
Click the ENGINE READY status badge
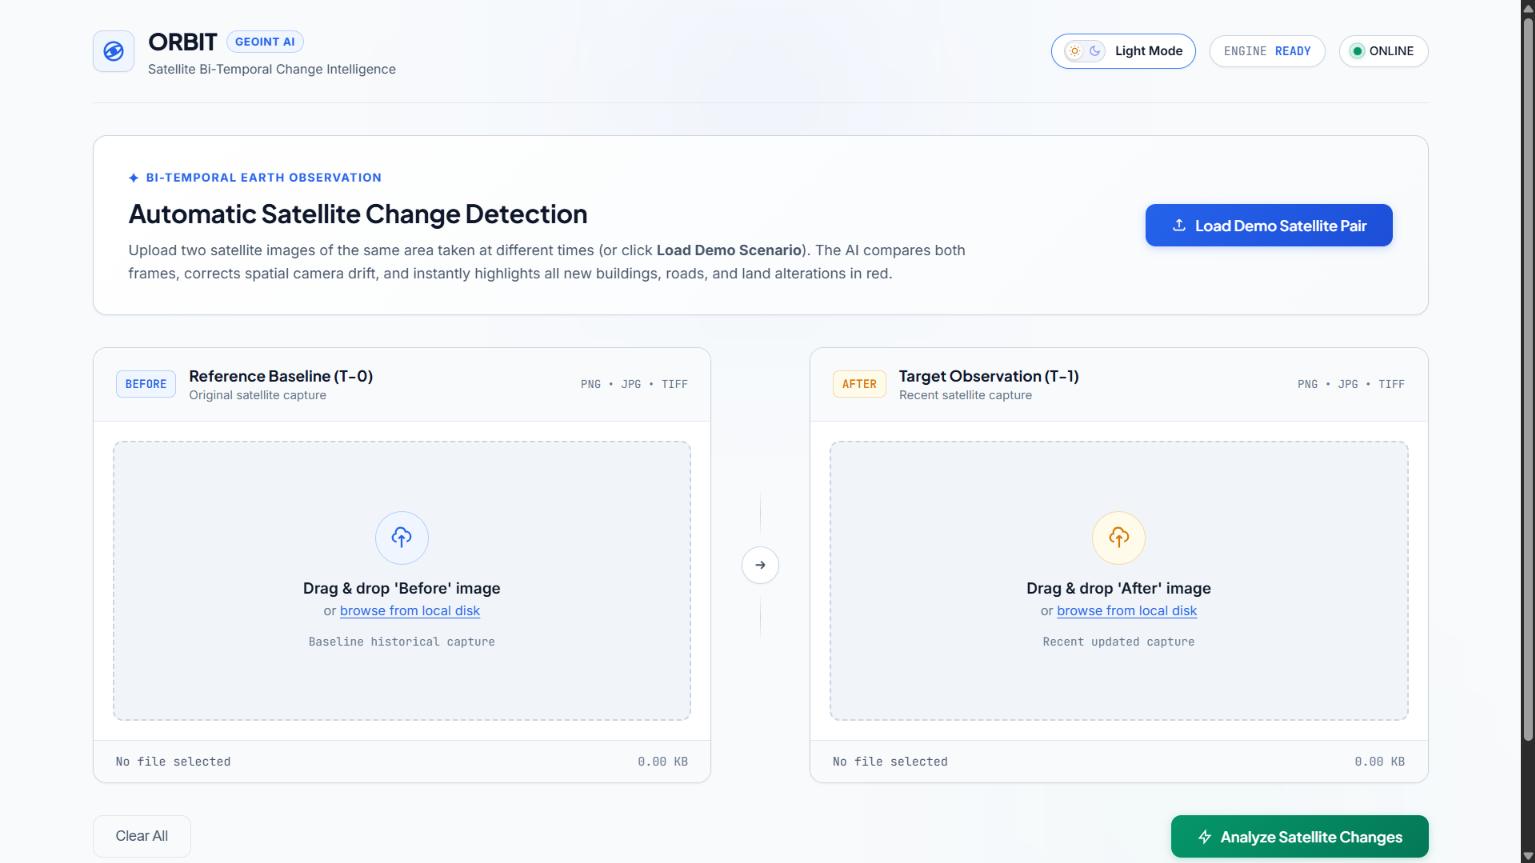pos(1267,51)
